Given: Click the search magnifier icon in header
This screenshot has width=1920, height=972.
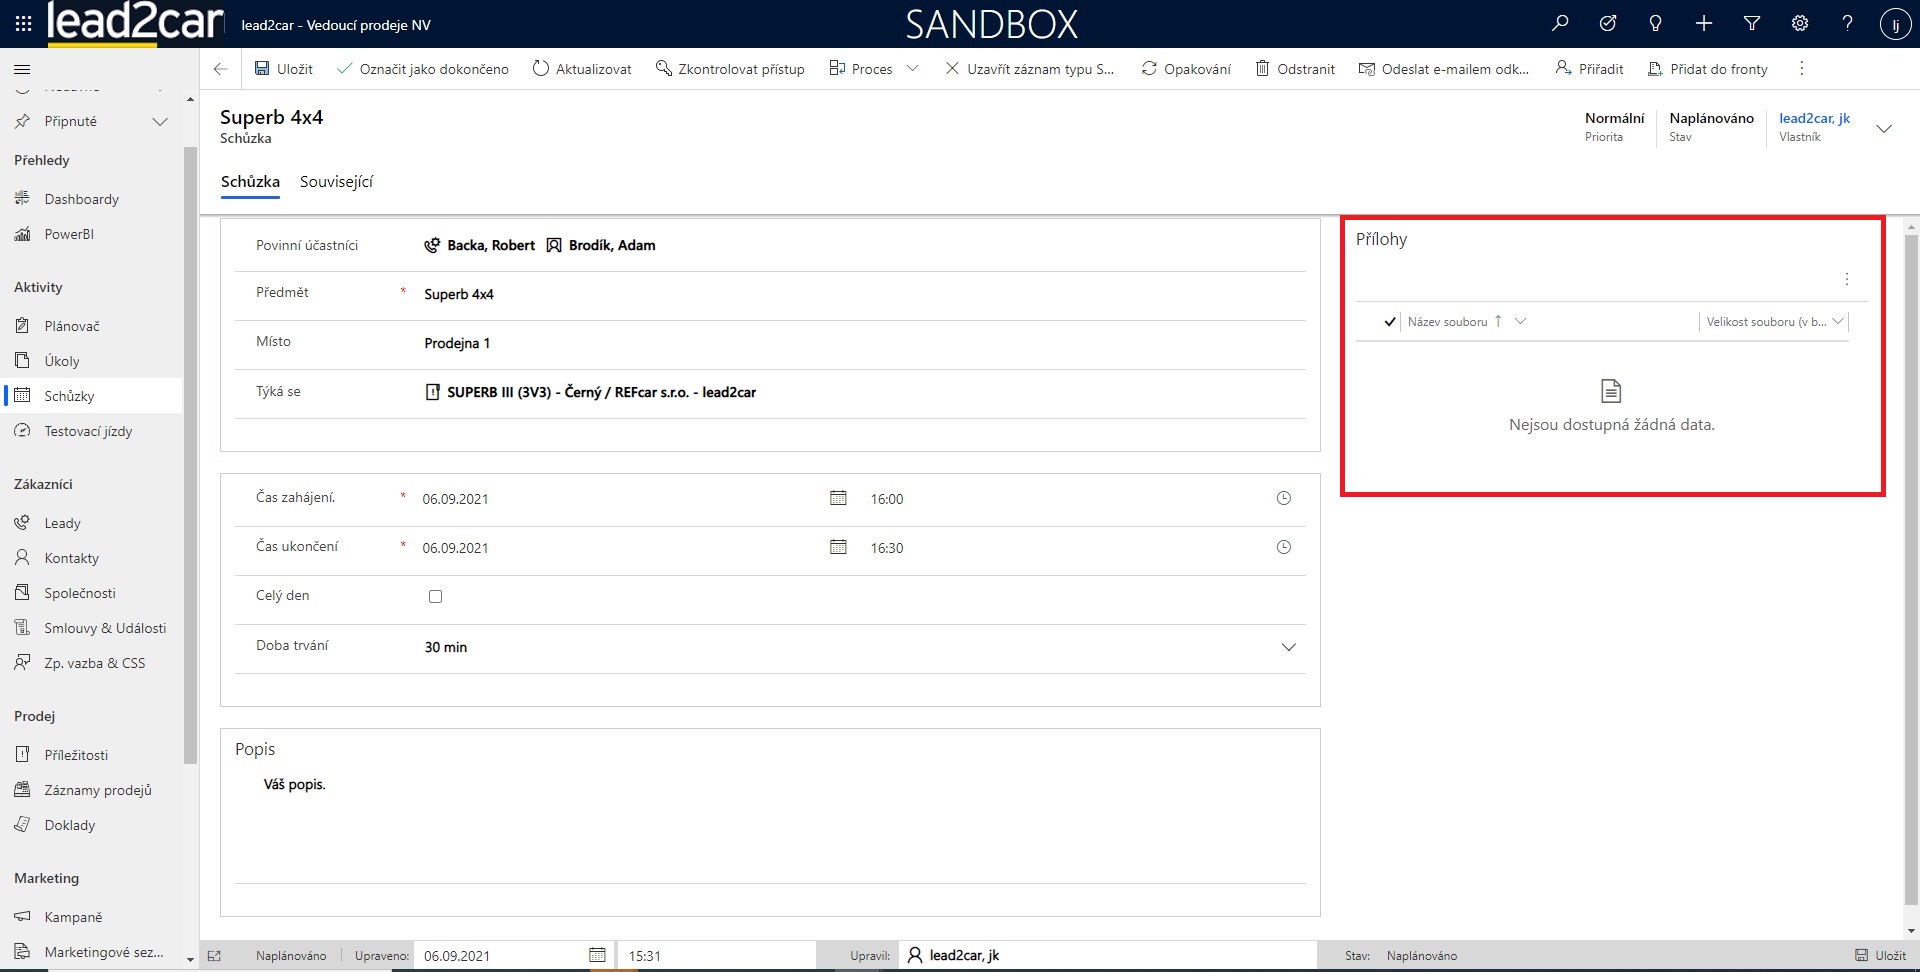Looking at the screenshot, I should [x=1560, y=24].
